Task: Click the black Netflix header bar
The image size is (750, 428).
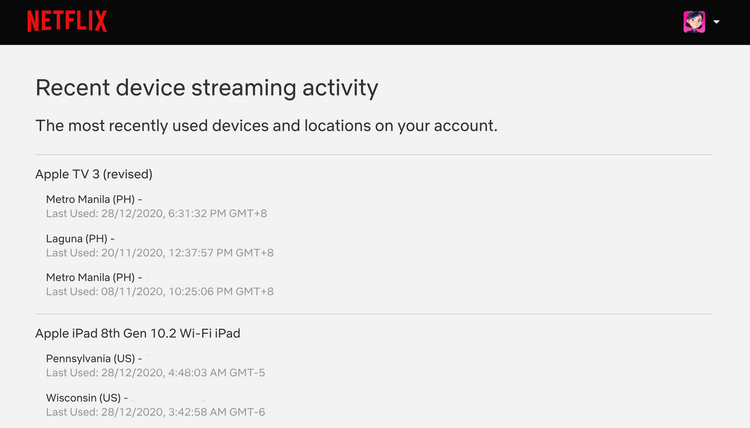Action: (x=375, y=22)
